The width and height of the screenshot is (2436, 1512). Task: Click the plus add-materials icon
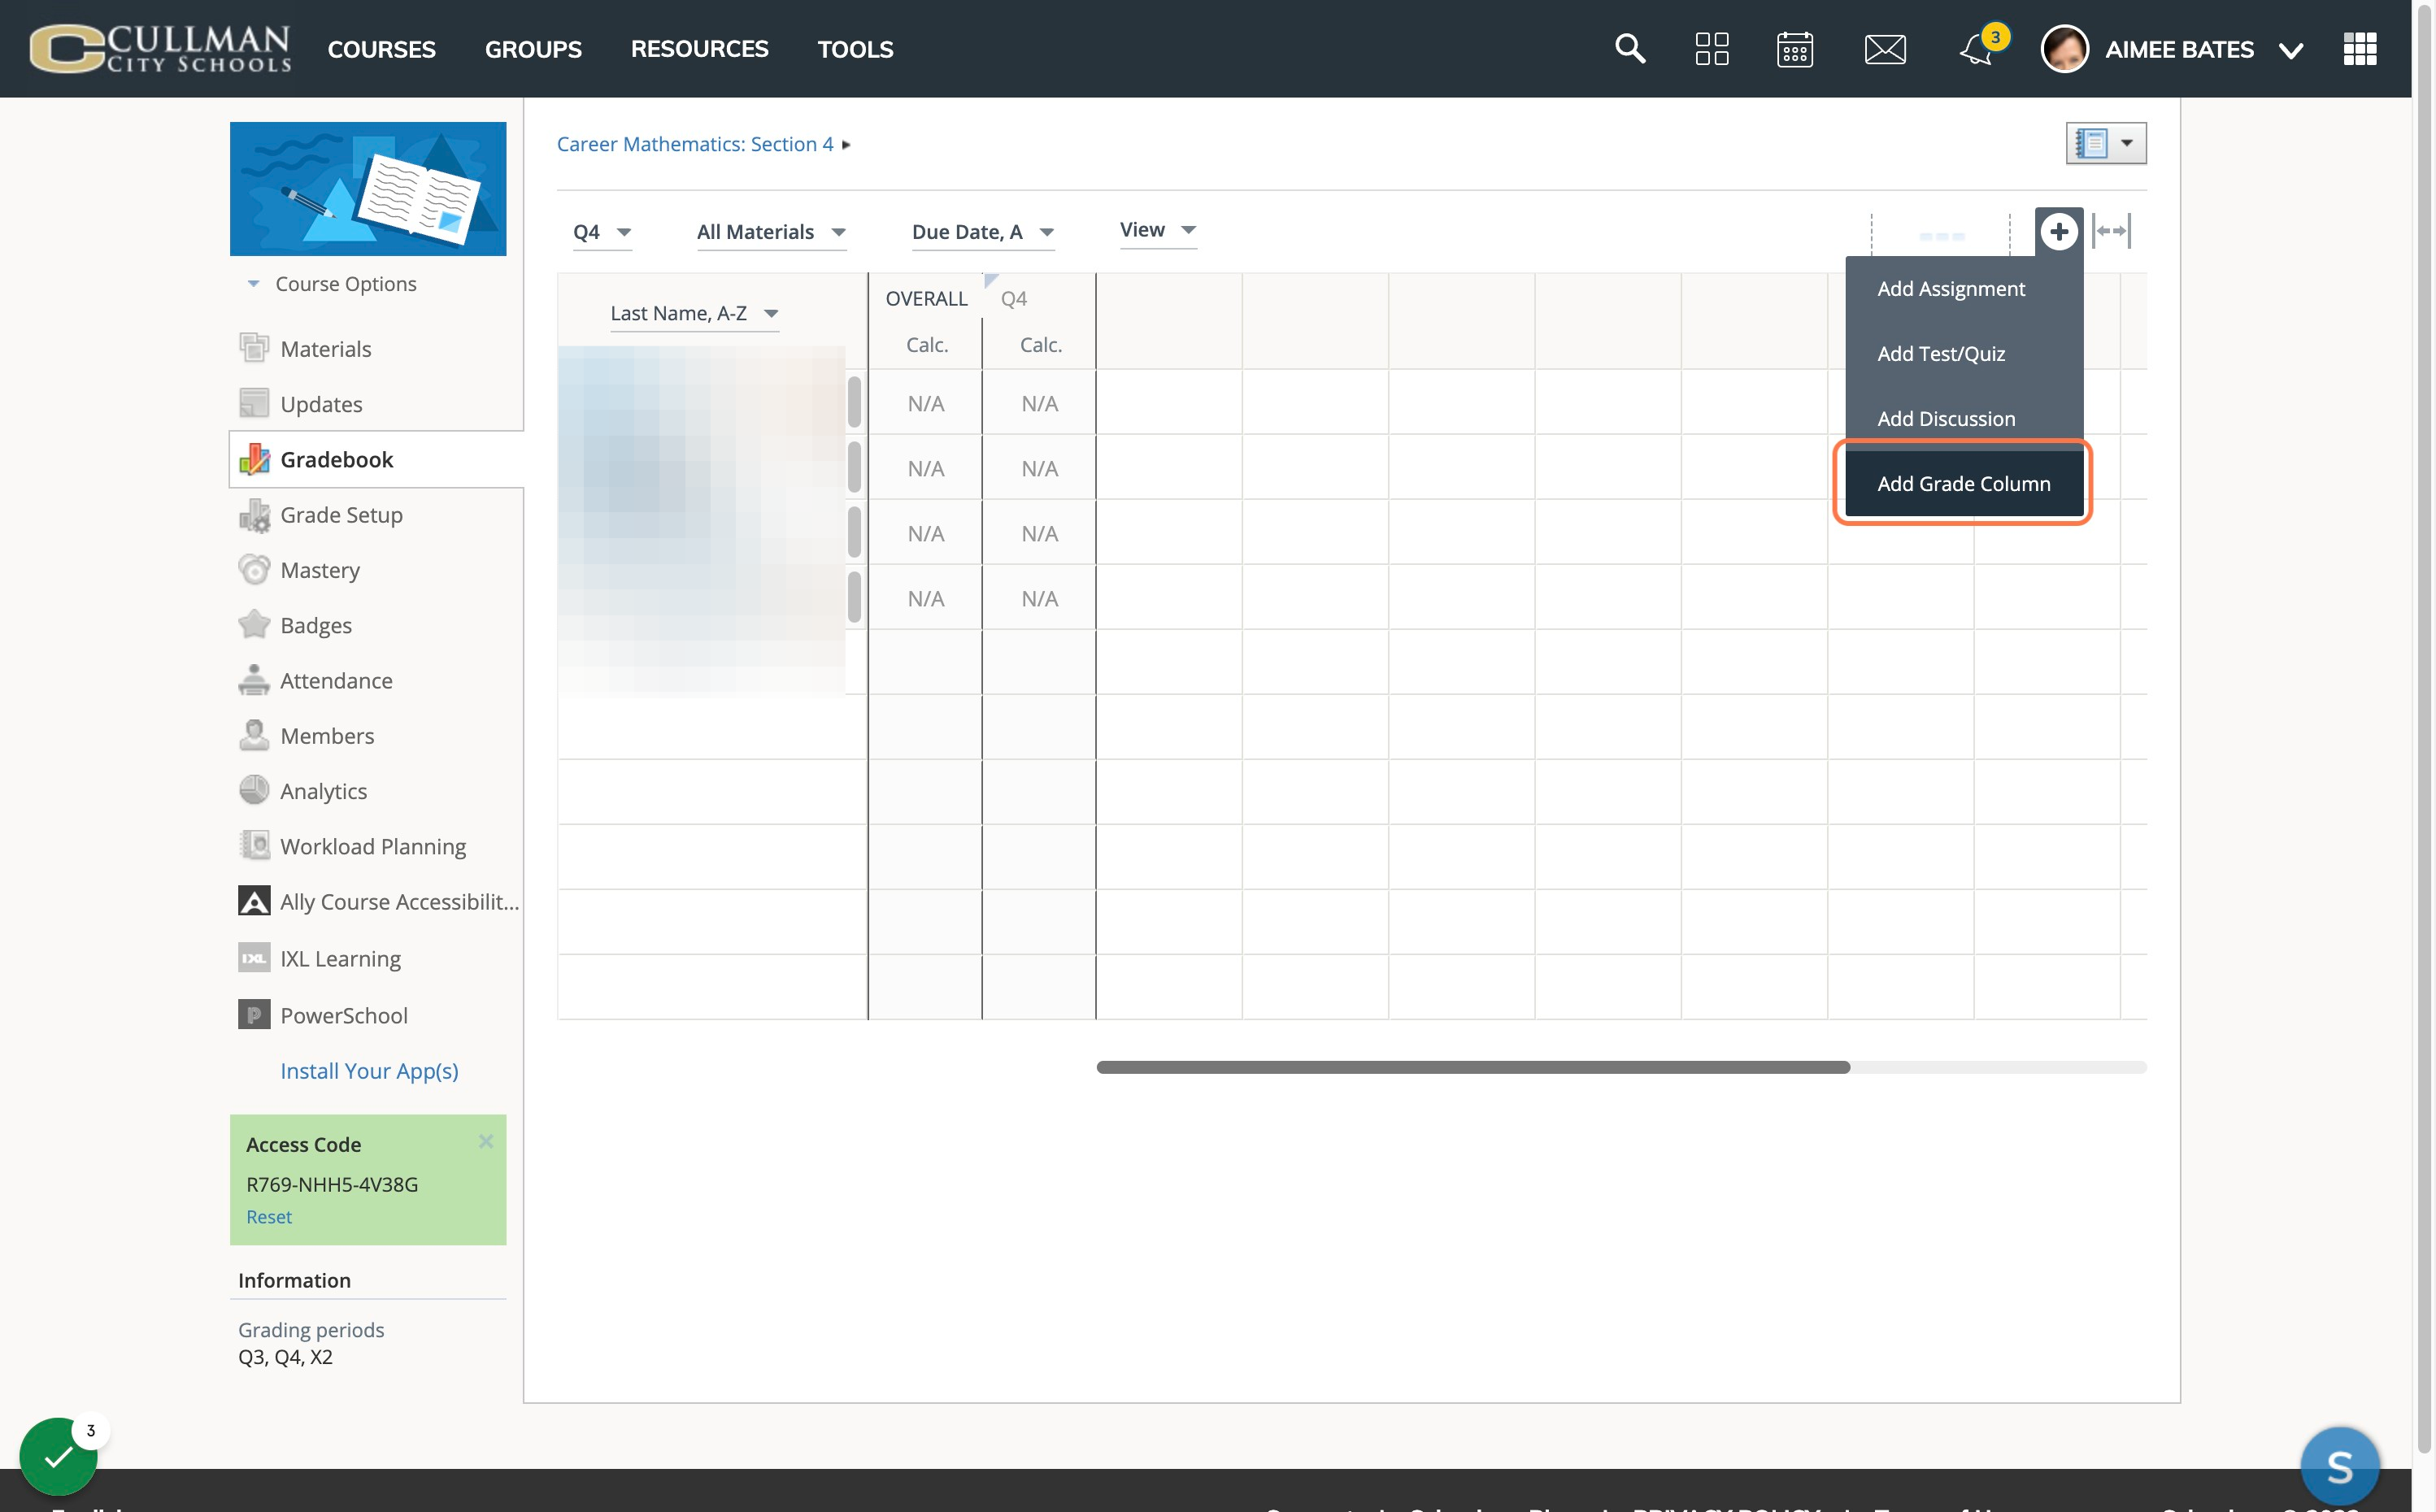[x=2059, y=232]
